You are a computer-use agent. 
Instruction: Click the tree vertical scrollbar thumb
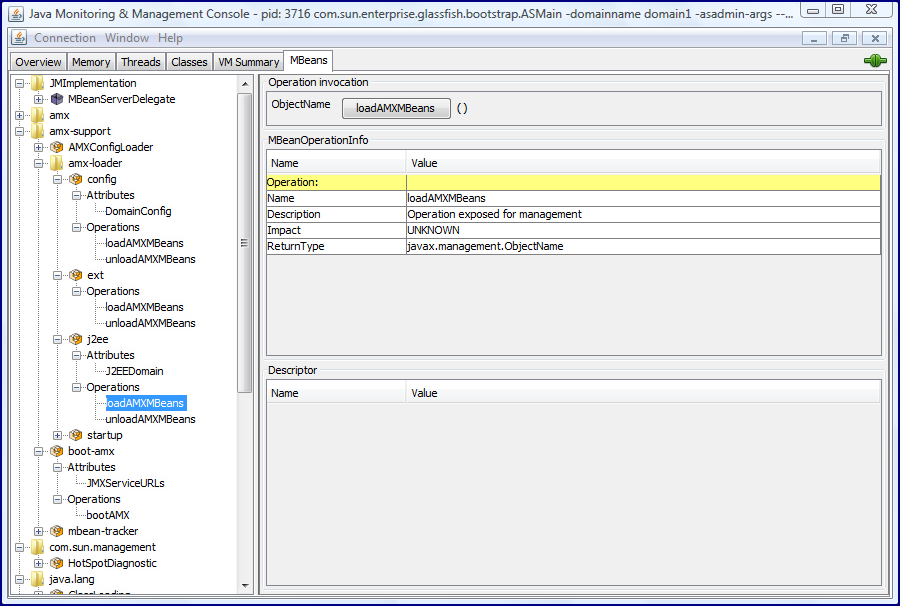[245, 243]
